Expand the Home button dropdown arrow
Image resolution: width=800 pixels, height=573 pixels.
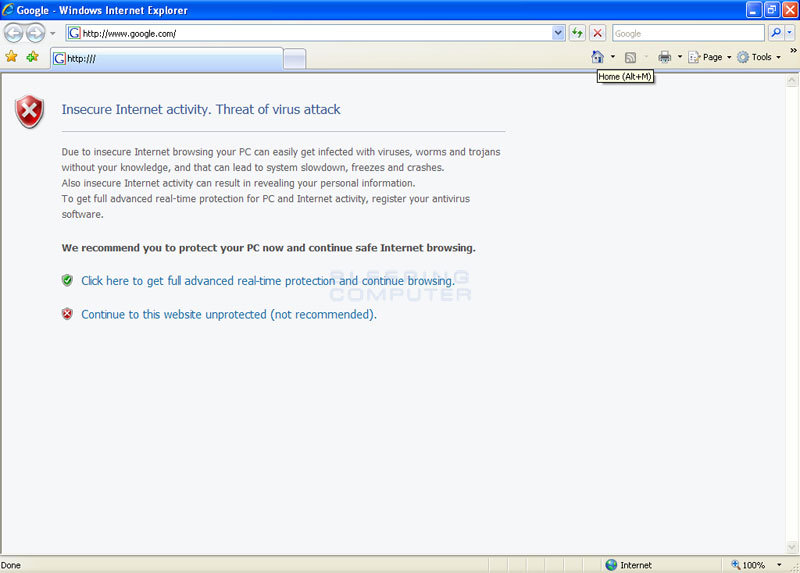[x=613, y=57]
